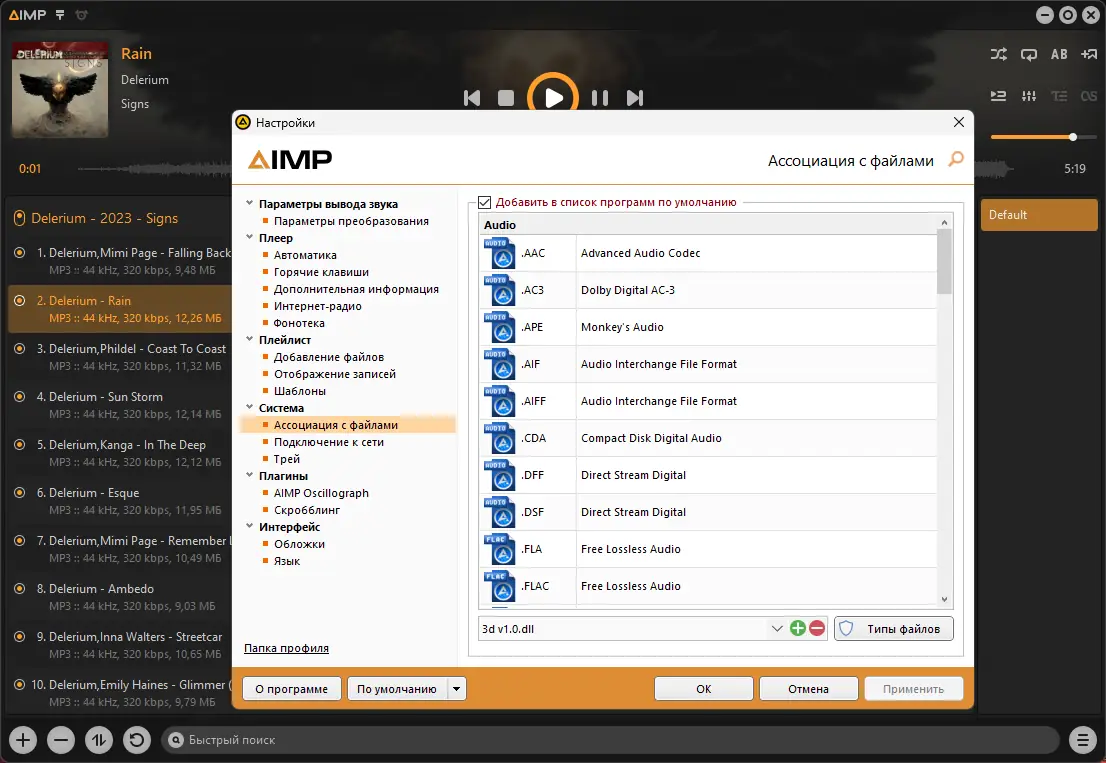Click the refresh playlist icon

click(x=137, y=740)
